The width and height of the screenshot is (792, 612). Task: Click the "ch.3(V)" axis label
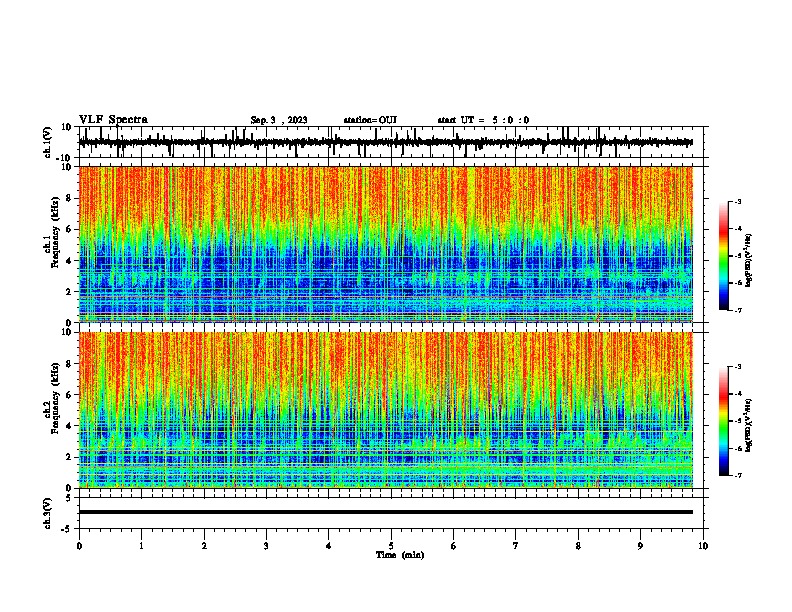[x=48, y=513]
